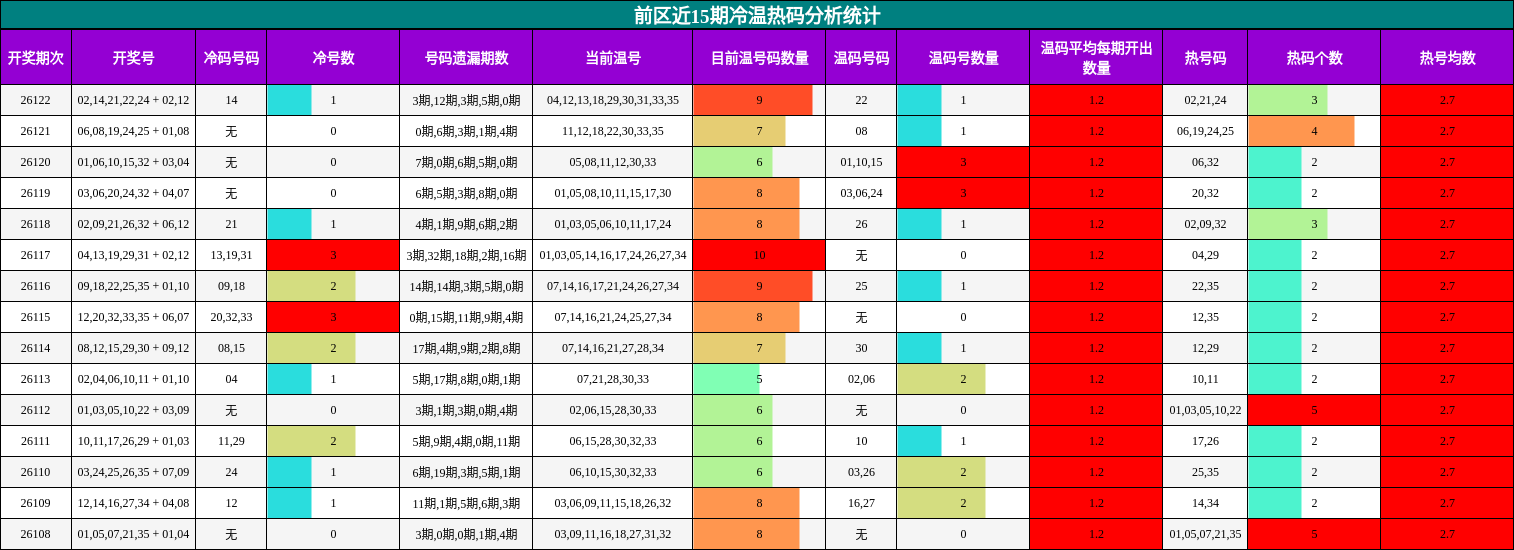
Task: Select issue number 26114
Action: point(36,348)
